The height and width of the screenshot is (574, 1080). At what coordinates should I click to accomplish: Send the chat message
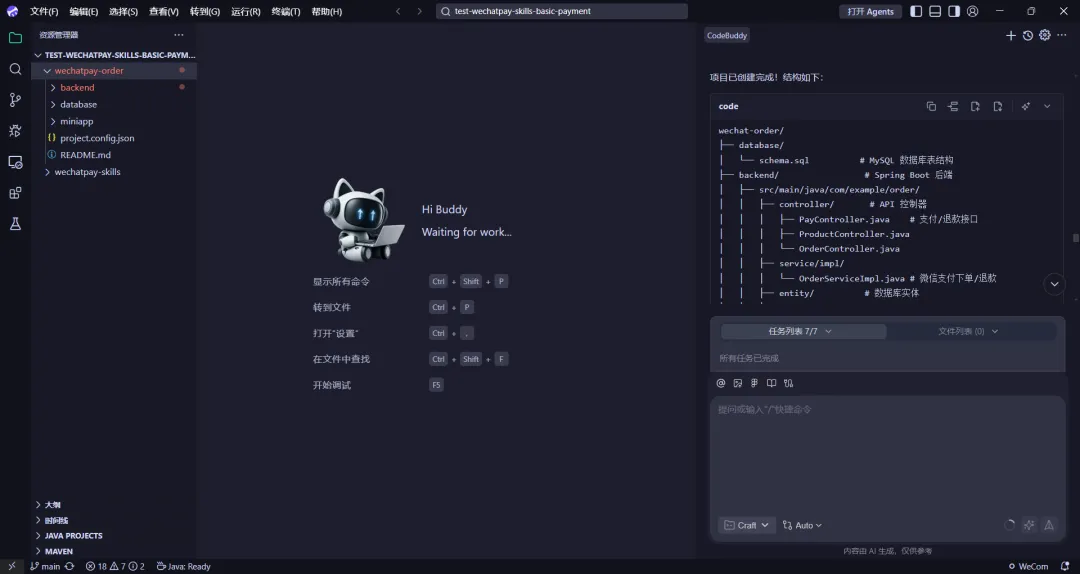[1049, 525]
